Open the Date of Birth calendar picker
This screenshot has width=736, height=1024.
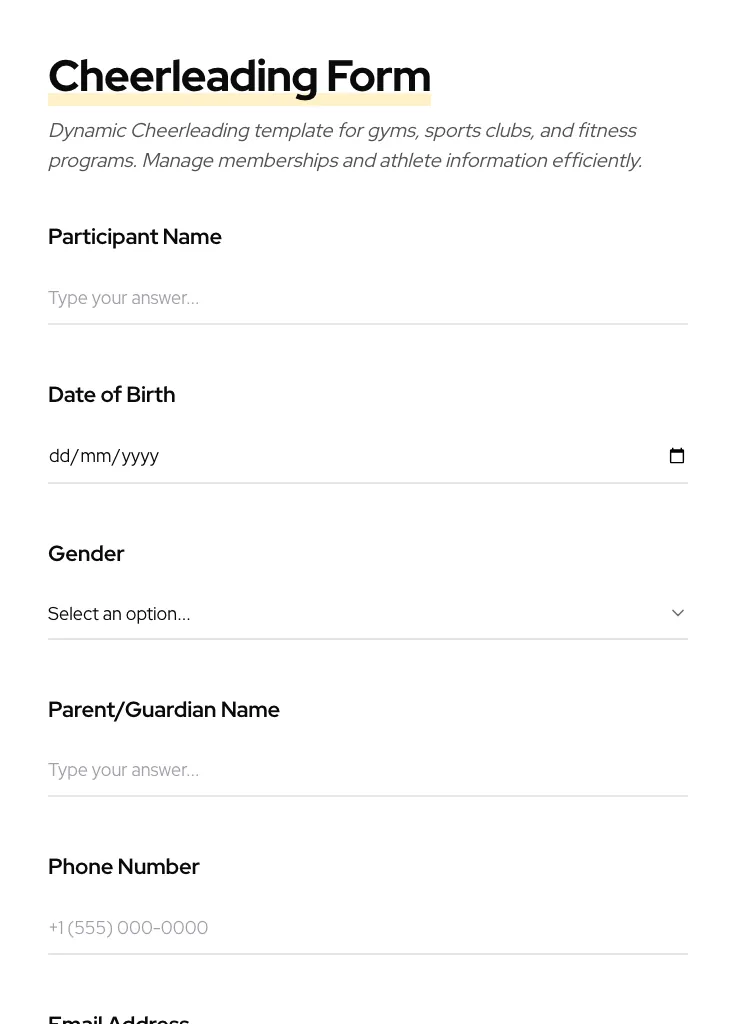pos(677,456)
